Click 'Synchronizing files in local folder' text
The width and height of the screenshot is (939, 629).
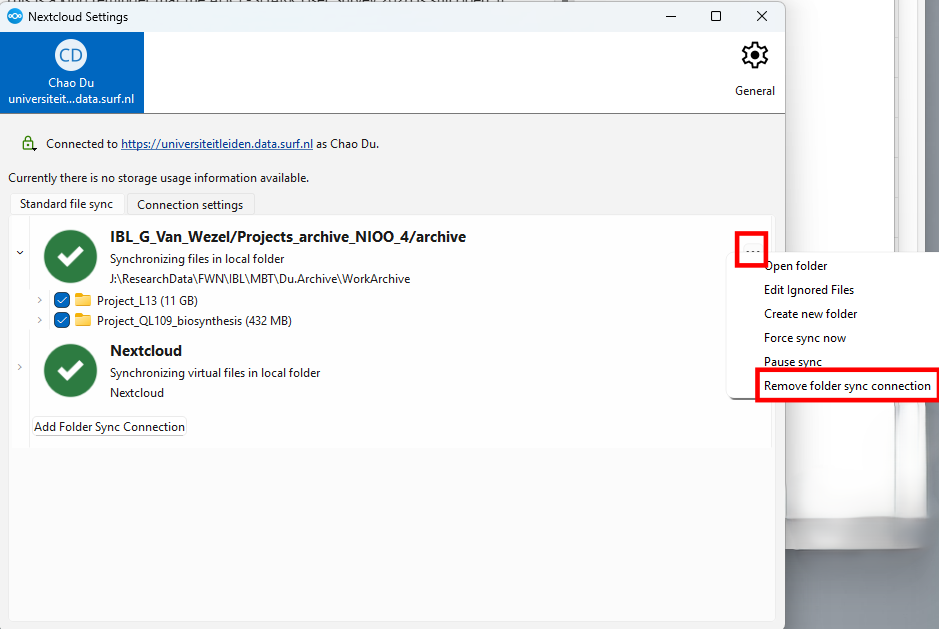pos(197,259)
